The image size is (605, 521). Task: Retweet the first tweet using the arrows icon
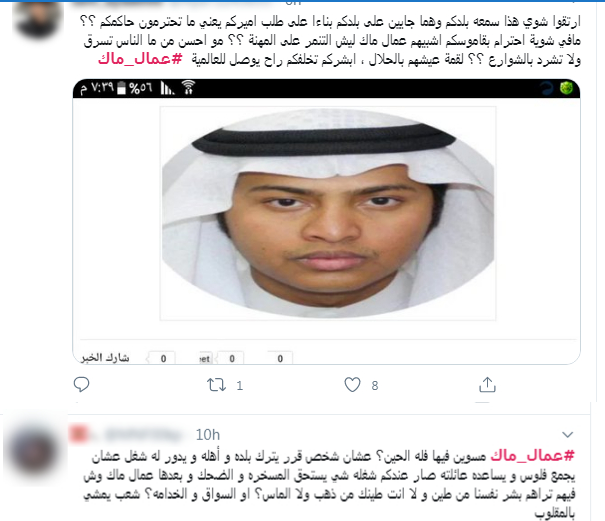[216, 385]
